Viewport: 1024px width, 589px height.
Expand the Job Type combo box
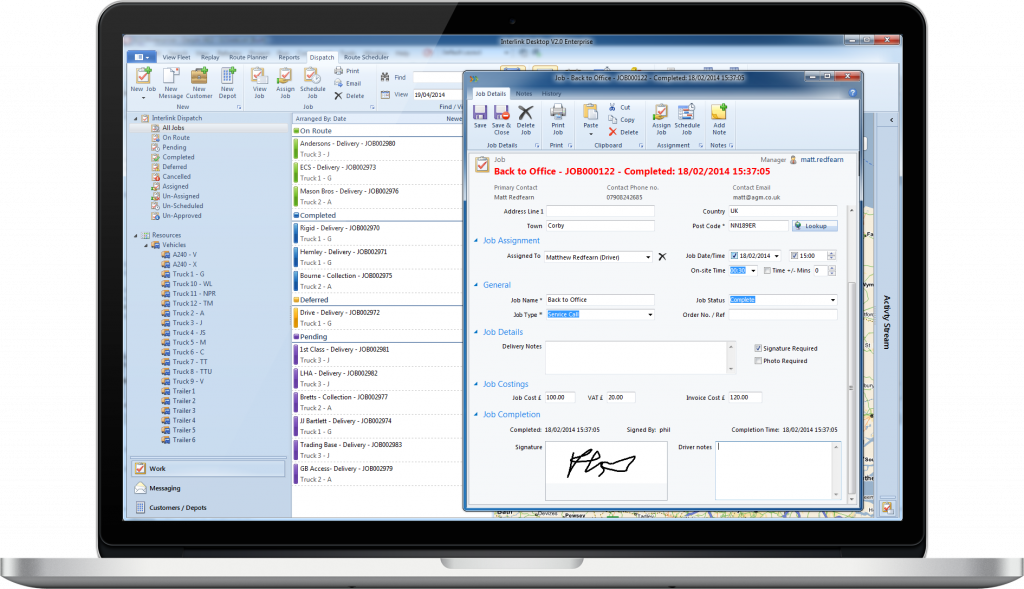(x=650, y=315)
